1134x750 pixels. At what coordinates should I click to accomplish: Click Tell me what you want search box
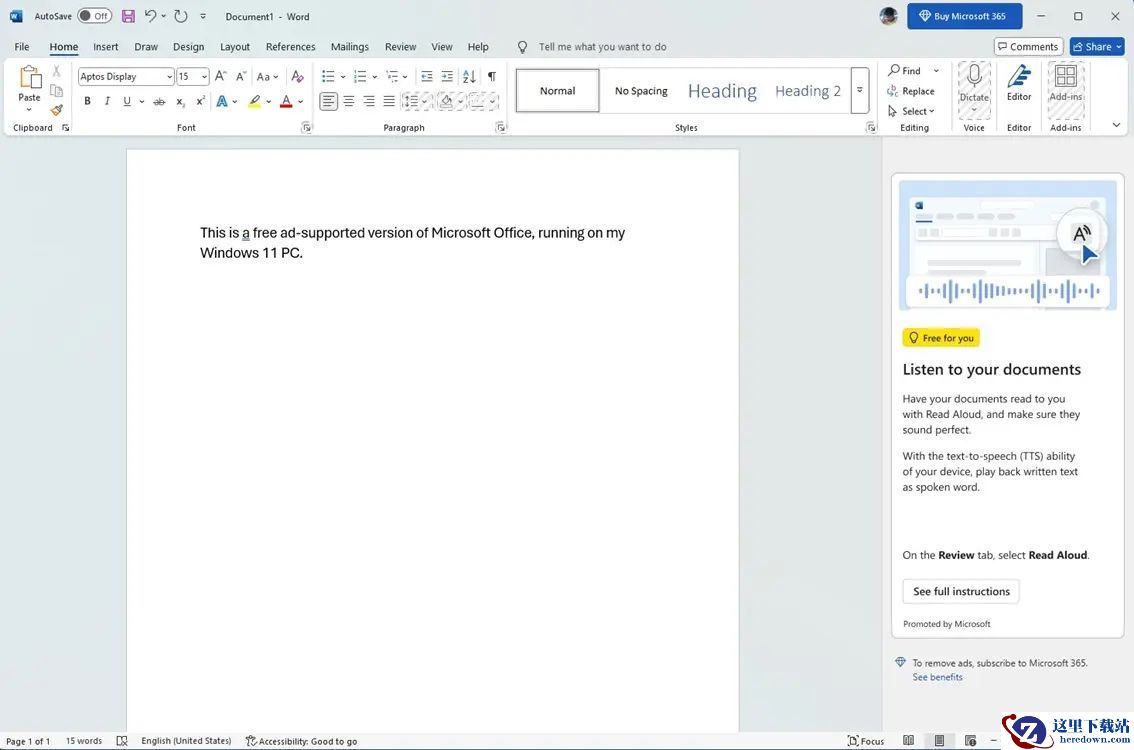click(x=602, y=46)
